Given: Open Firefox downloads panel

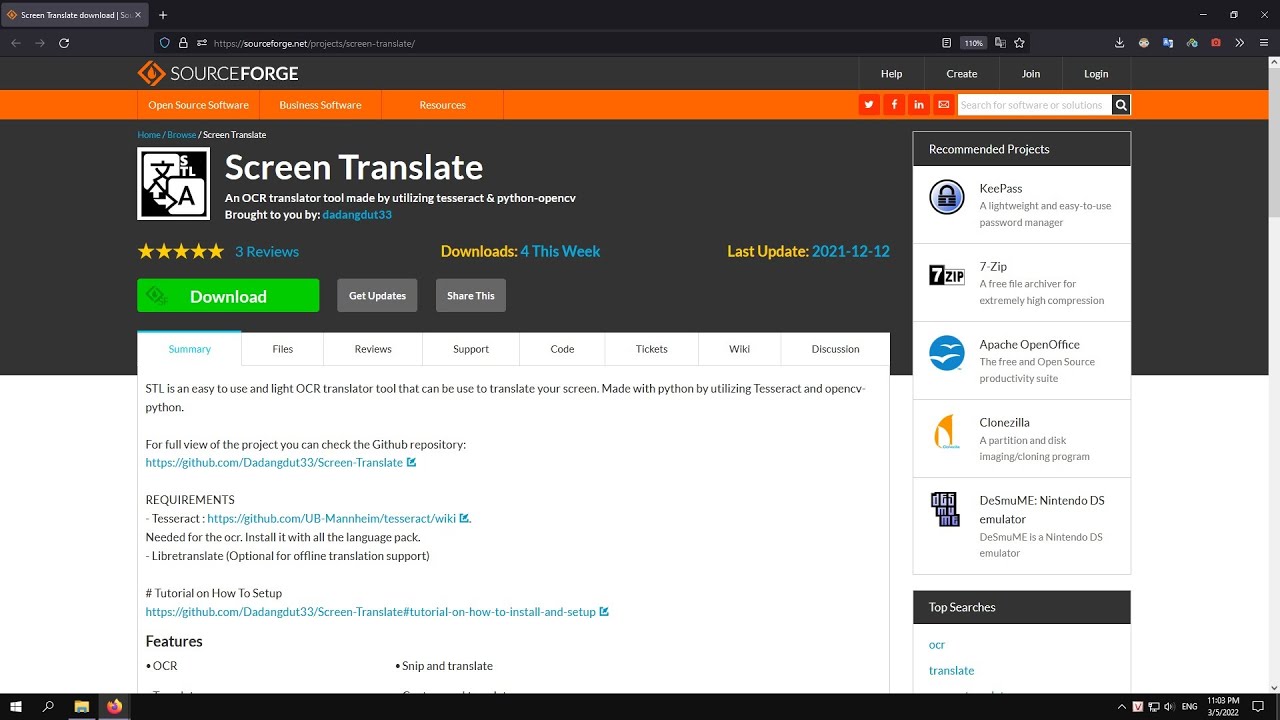Looking at the screenshot, I should pos(1120,43).
